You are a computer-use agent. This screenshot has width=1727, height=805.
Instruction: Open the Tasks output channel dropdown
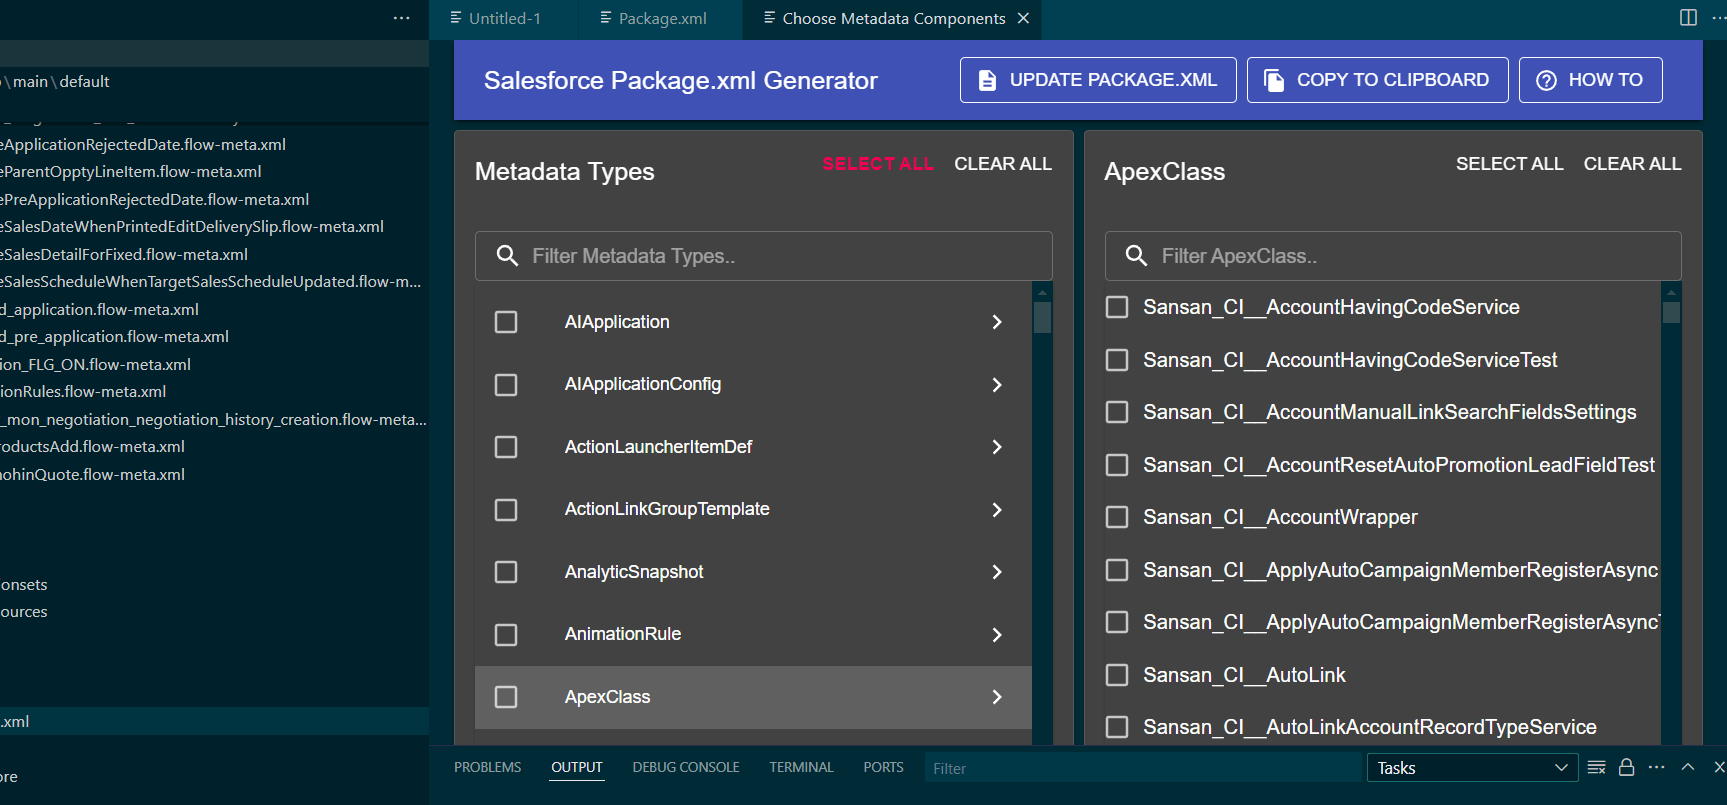(x=1472, y=768)
